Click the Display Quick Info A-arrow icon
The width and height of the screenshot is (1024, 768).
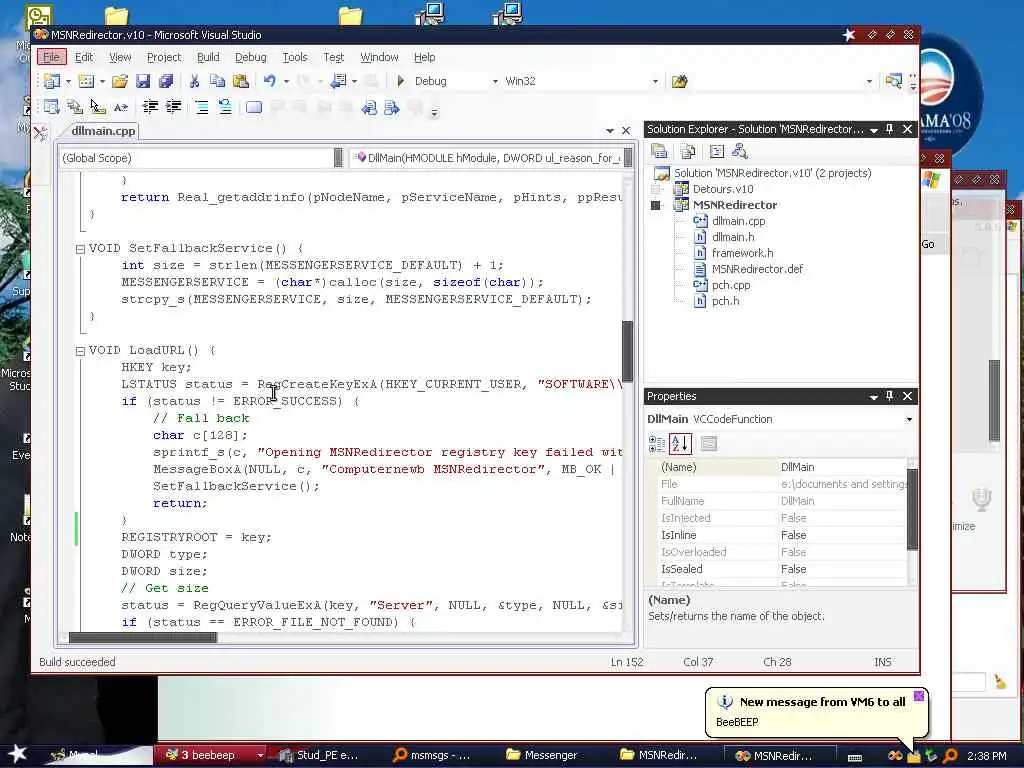pos(121,107)
